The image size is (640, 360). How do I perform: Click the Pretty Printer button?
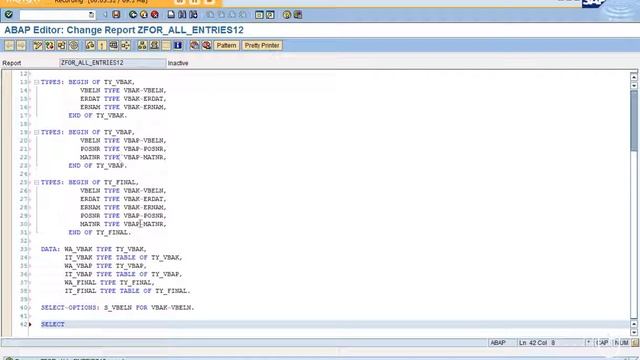coord(262,45)
